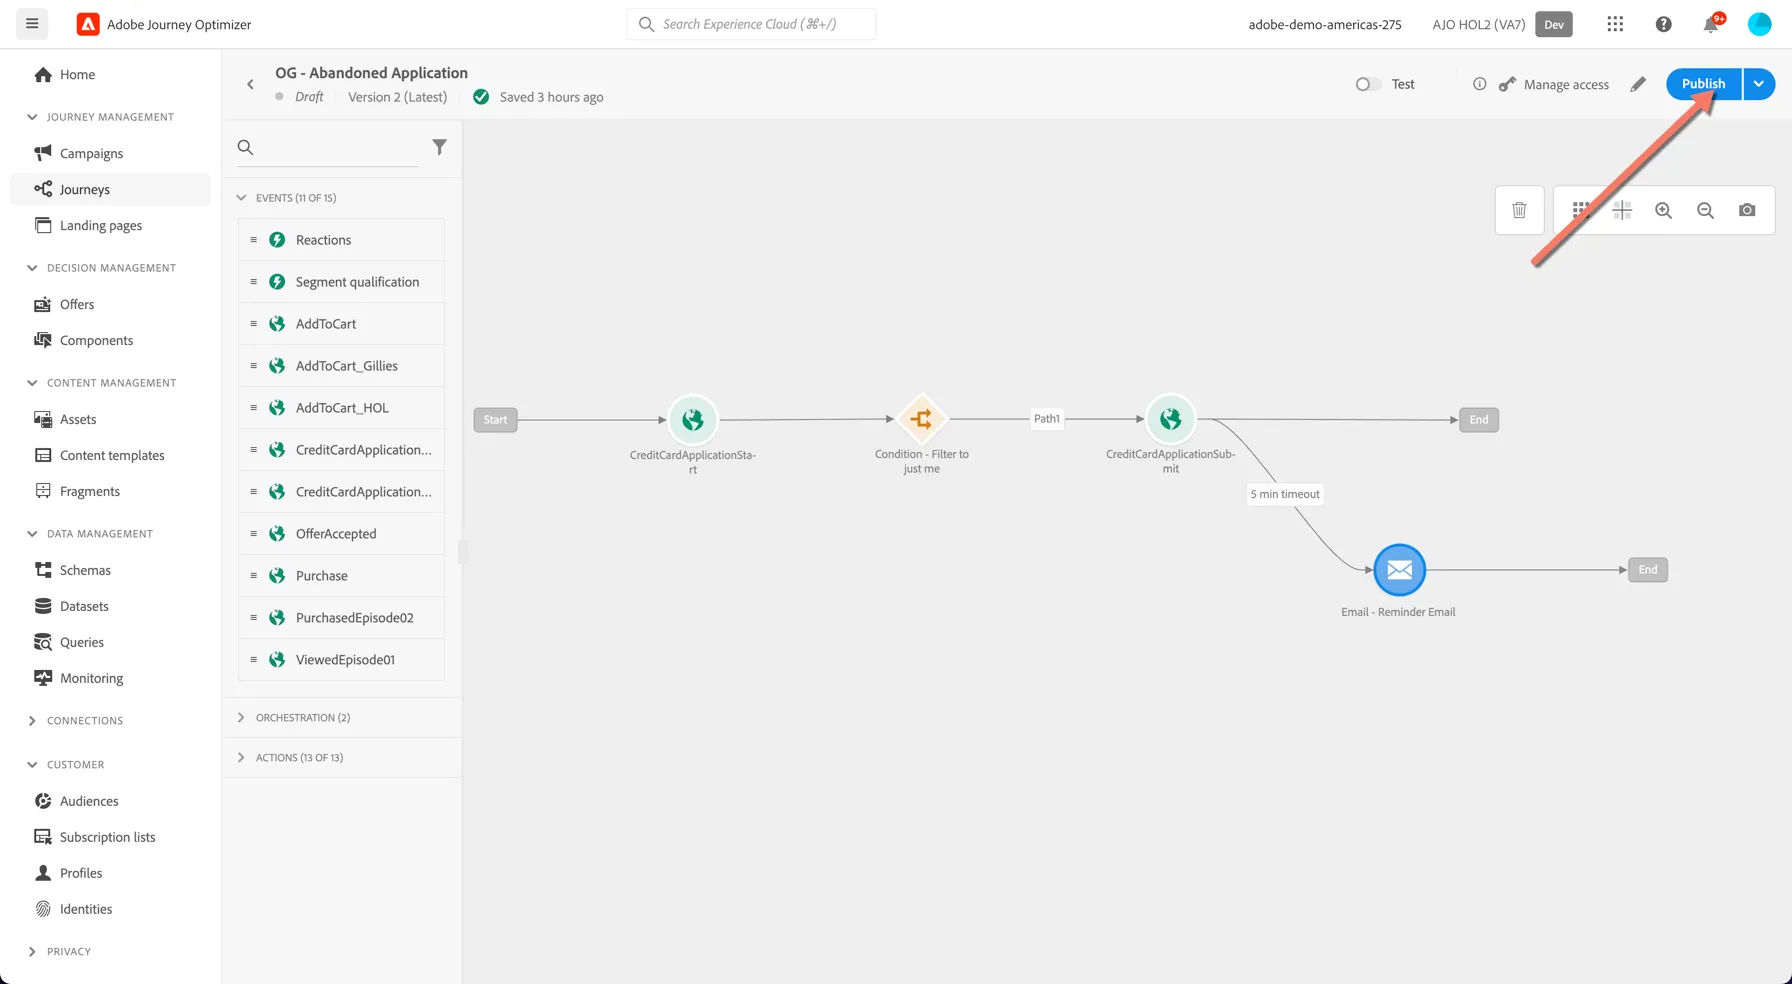
Task: Go to Offers in the sidebar
Action: click(x=110, y=304)
